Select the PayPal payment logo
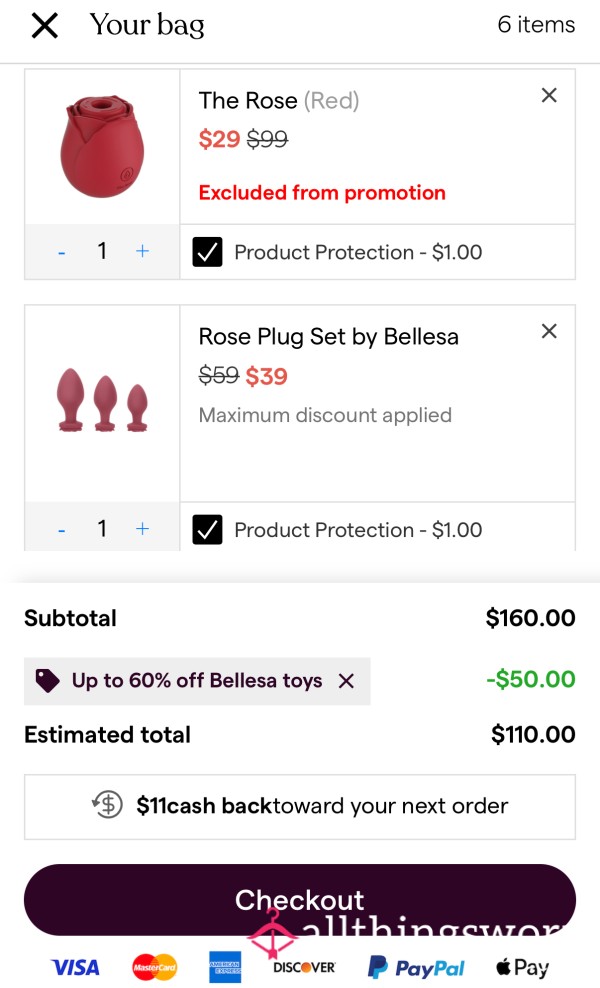Viewport: 600px width, 988px height. pos(416,967)
